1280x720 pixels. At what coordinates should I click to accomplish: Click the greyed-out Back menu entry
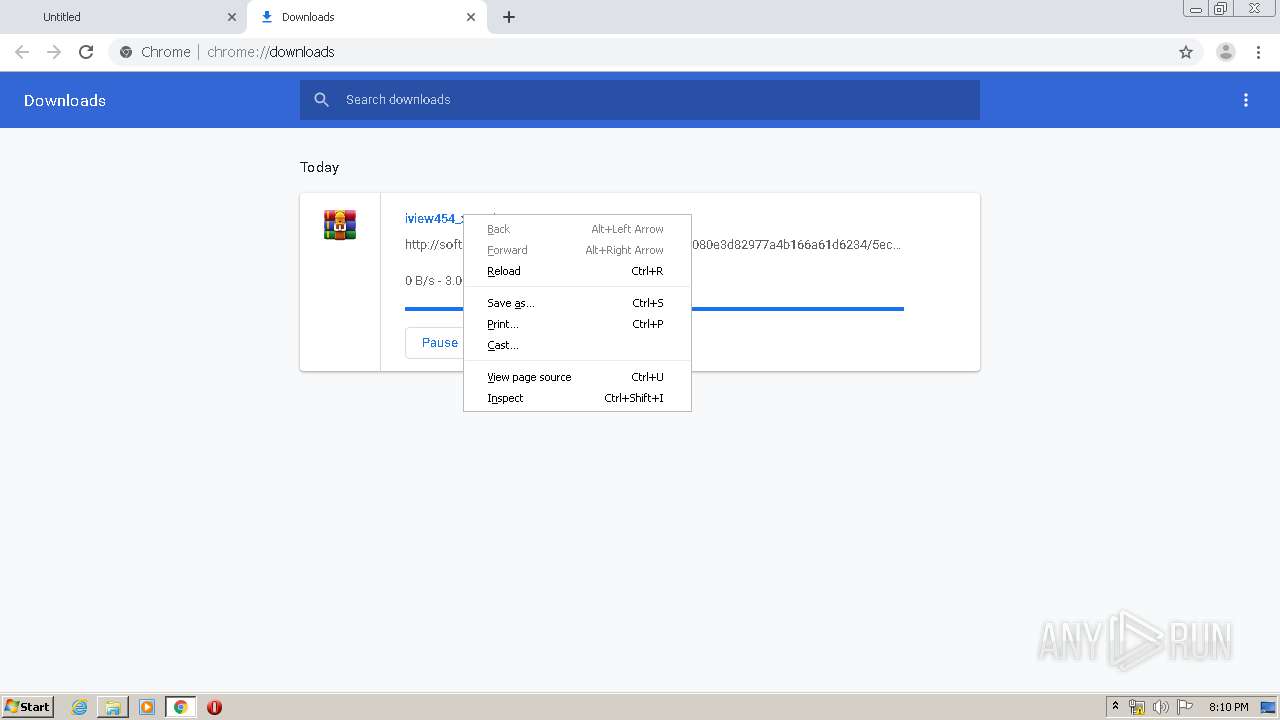[577, 229]
